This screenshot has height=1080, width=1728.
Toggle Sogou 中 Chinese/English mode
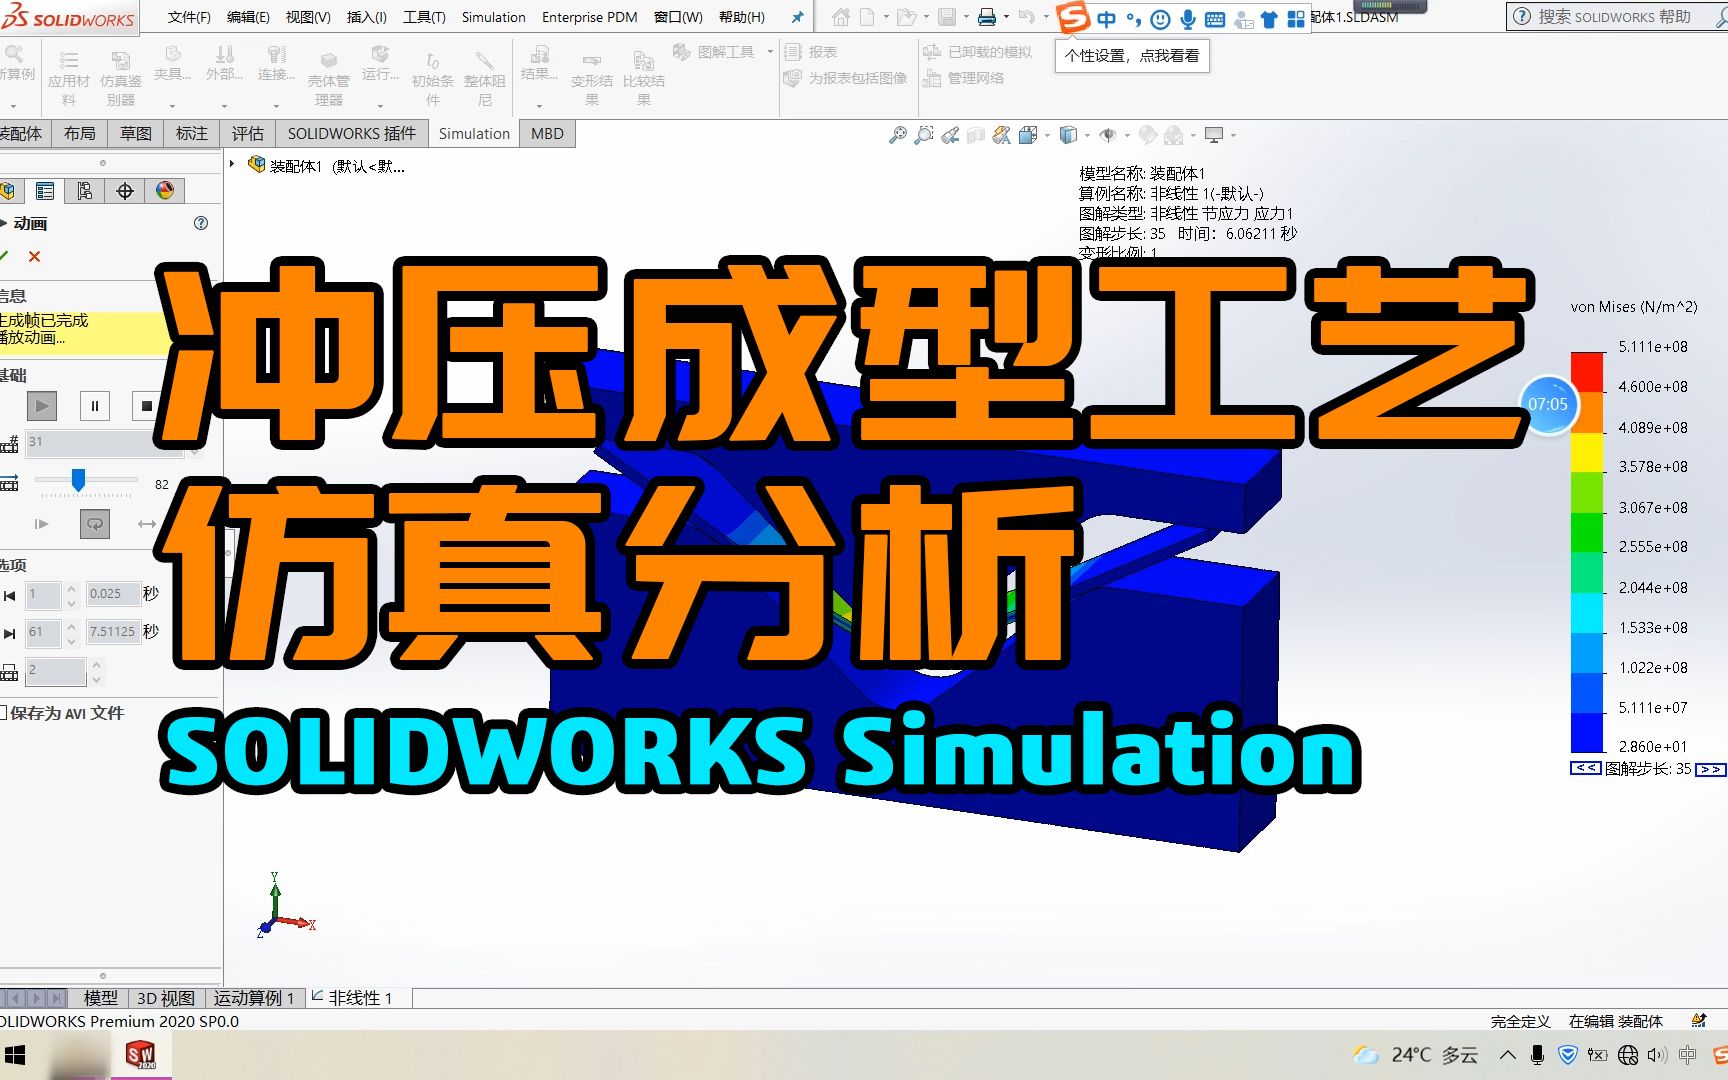click(1106, 19)
